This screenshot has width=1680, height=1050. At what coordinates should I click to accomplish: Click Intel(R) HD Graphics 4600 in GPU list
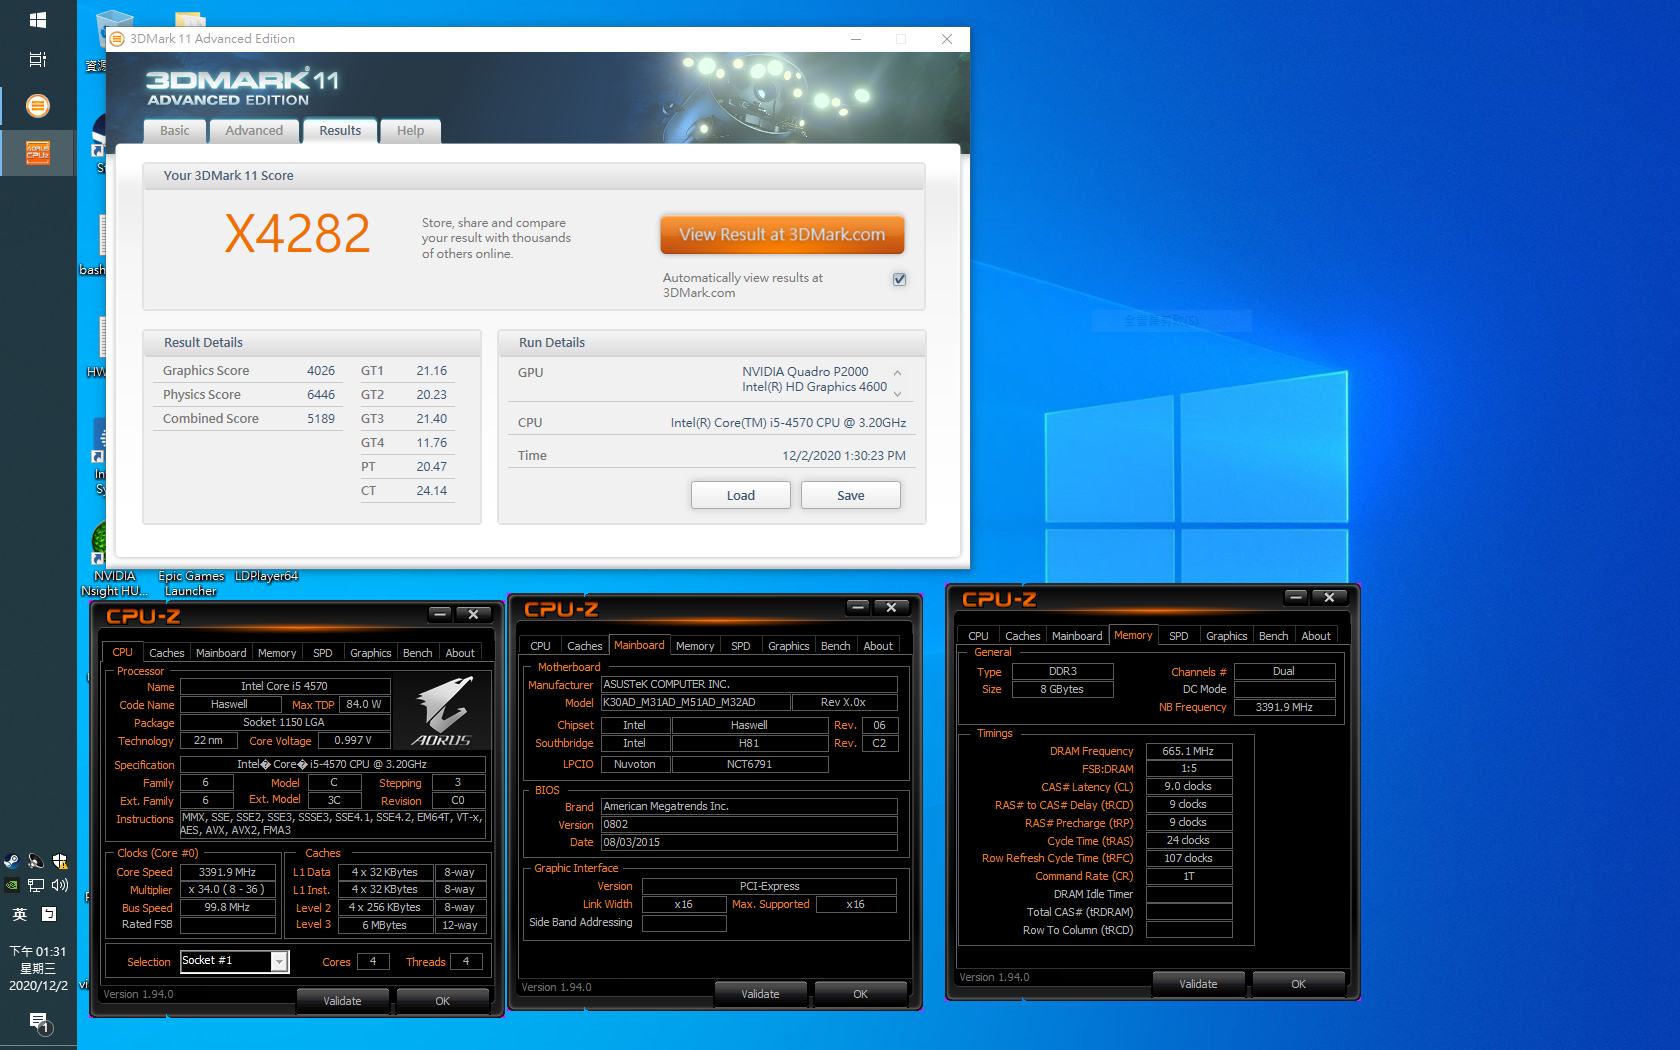(x=814, y=387)
